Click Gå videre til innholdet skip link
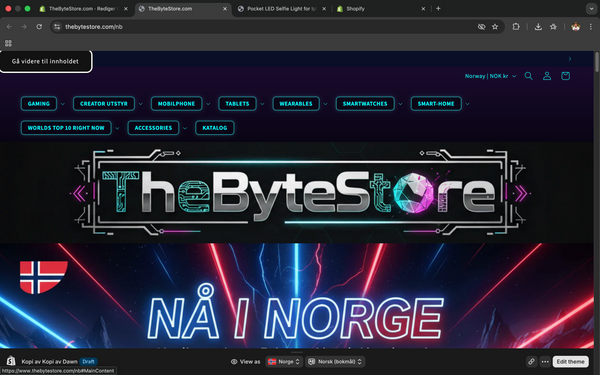 [46, 61]
